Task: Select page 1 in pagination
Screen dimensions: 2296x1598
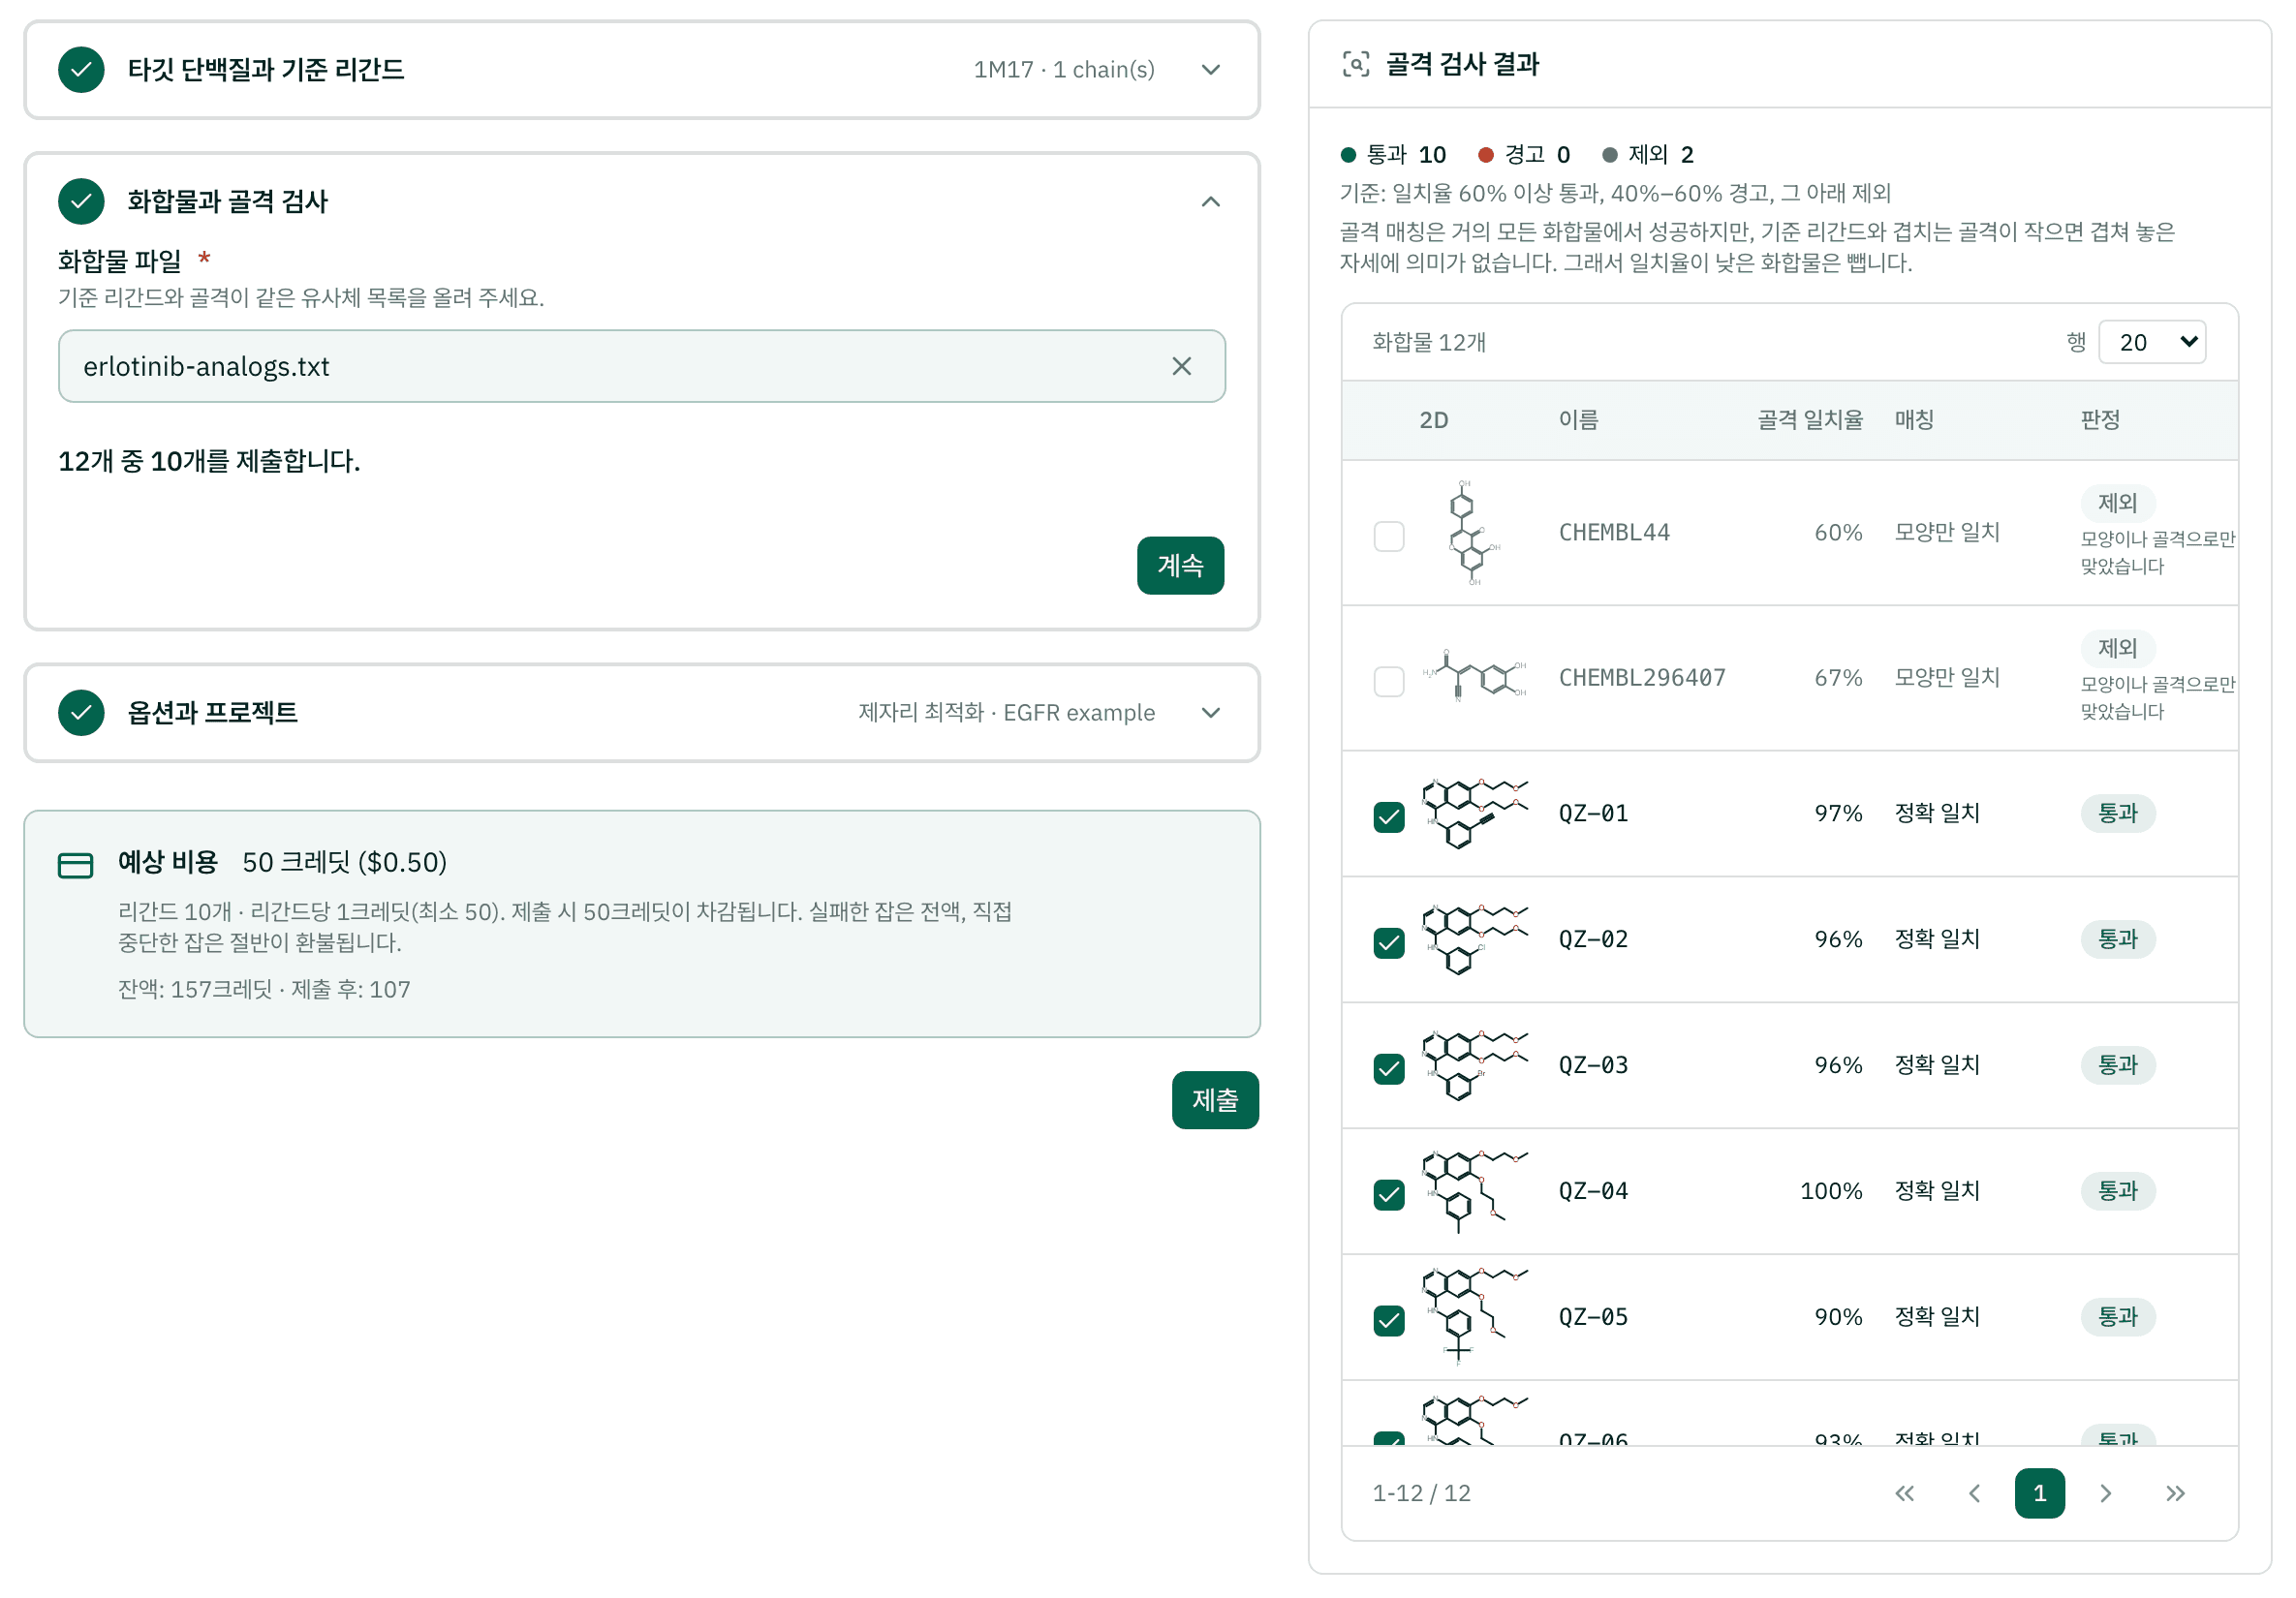Action: point(2039,1492)
